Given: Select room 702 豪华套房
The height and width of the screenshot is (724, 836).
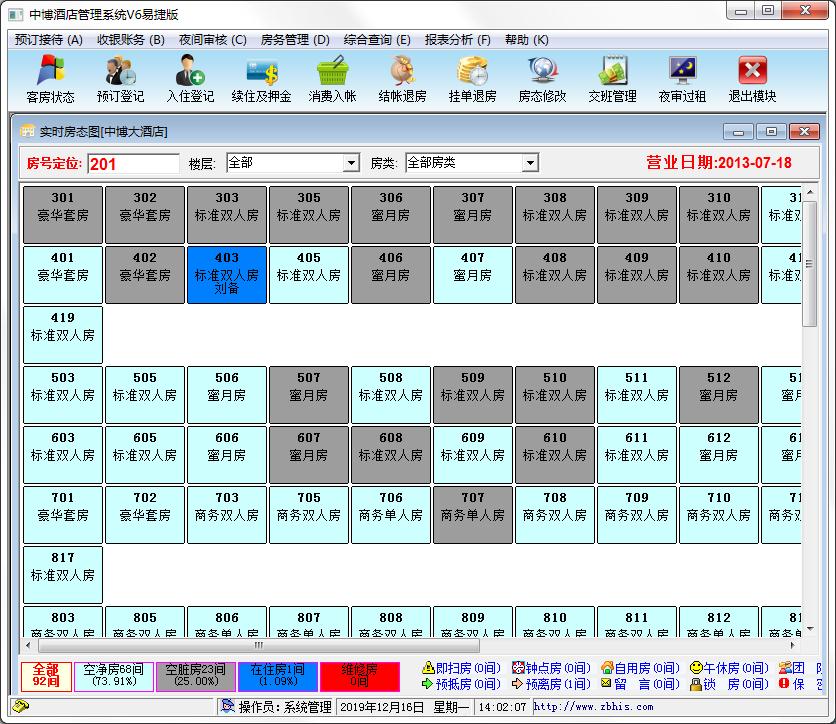Looking at the screenshot, I should click(x=145, y=514).
